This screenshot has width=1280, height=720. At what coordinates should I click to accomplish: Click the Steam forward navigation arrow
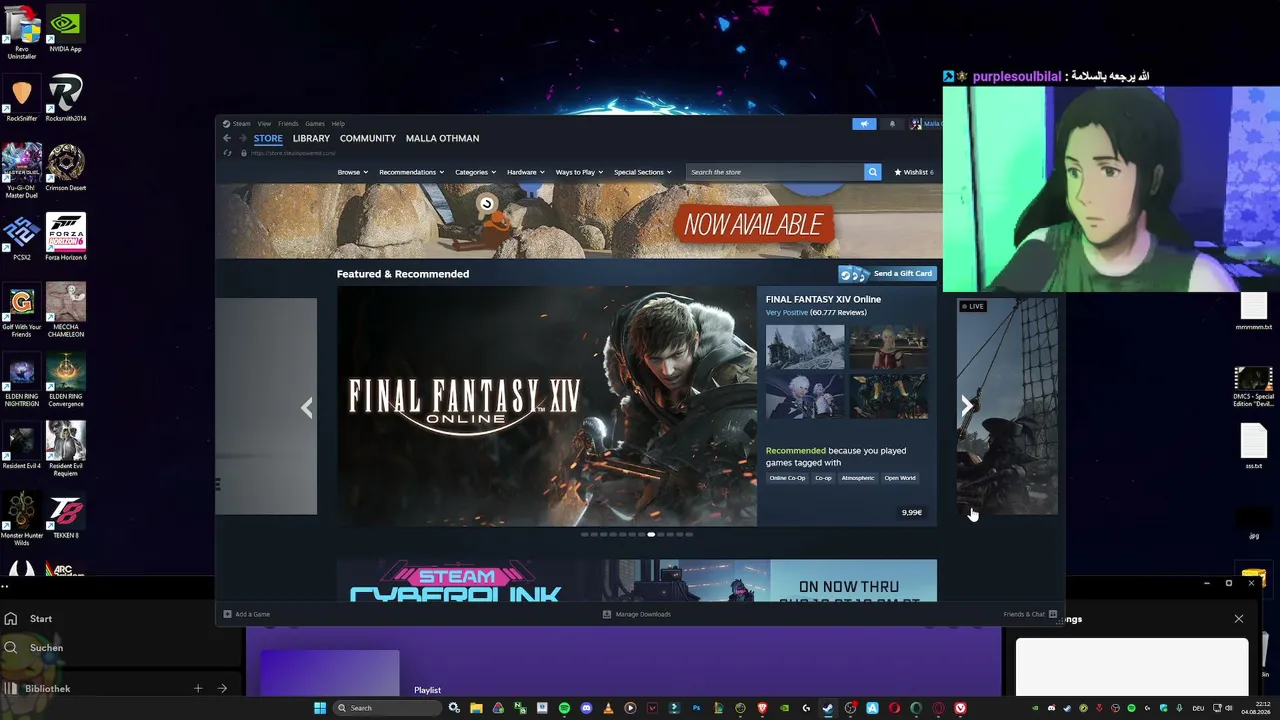pos(242,138)
